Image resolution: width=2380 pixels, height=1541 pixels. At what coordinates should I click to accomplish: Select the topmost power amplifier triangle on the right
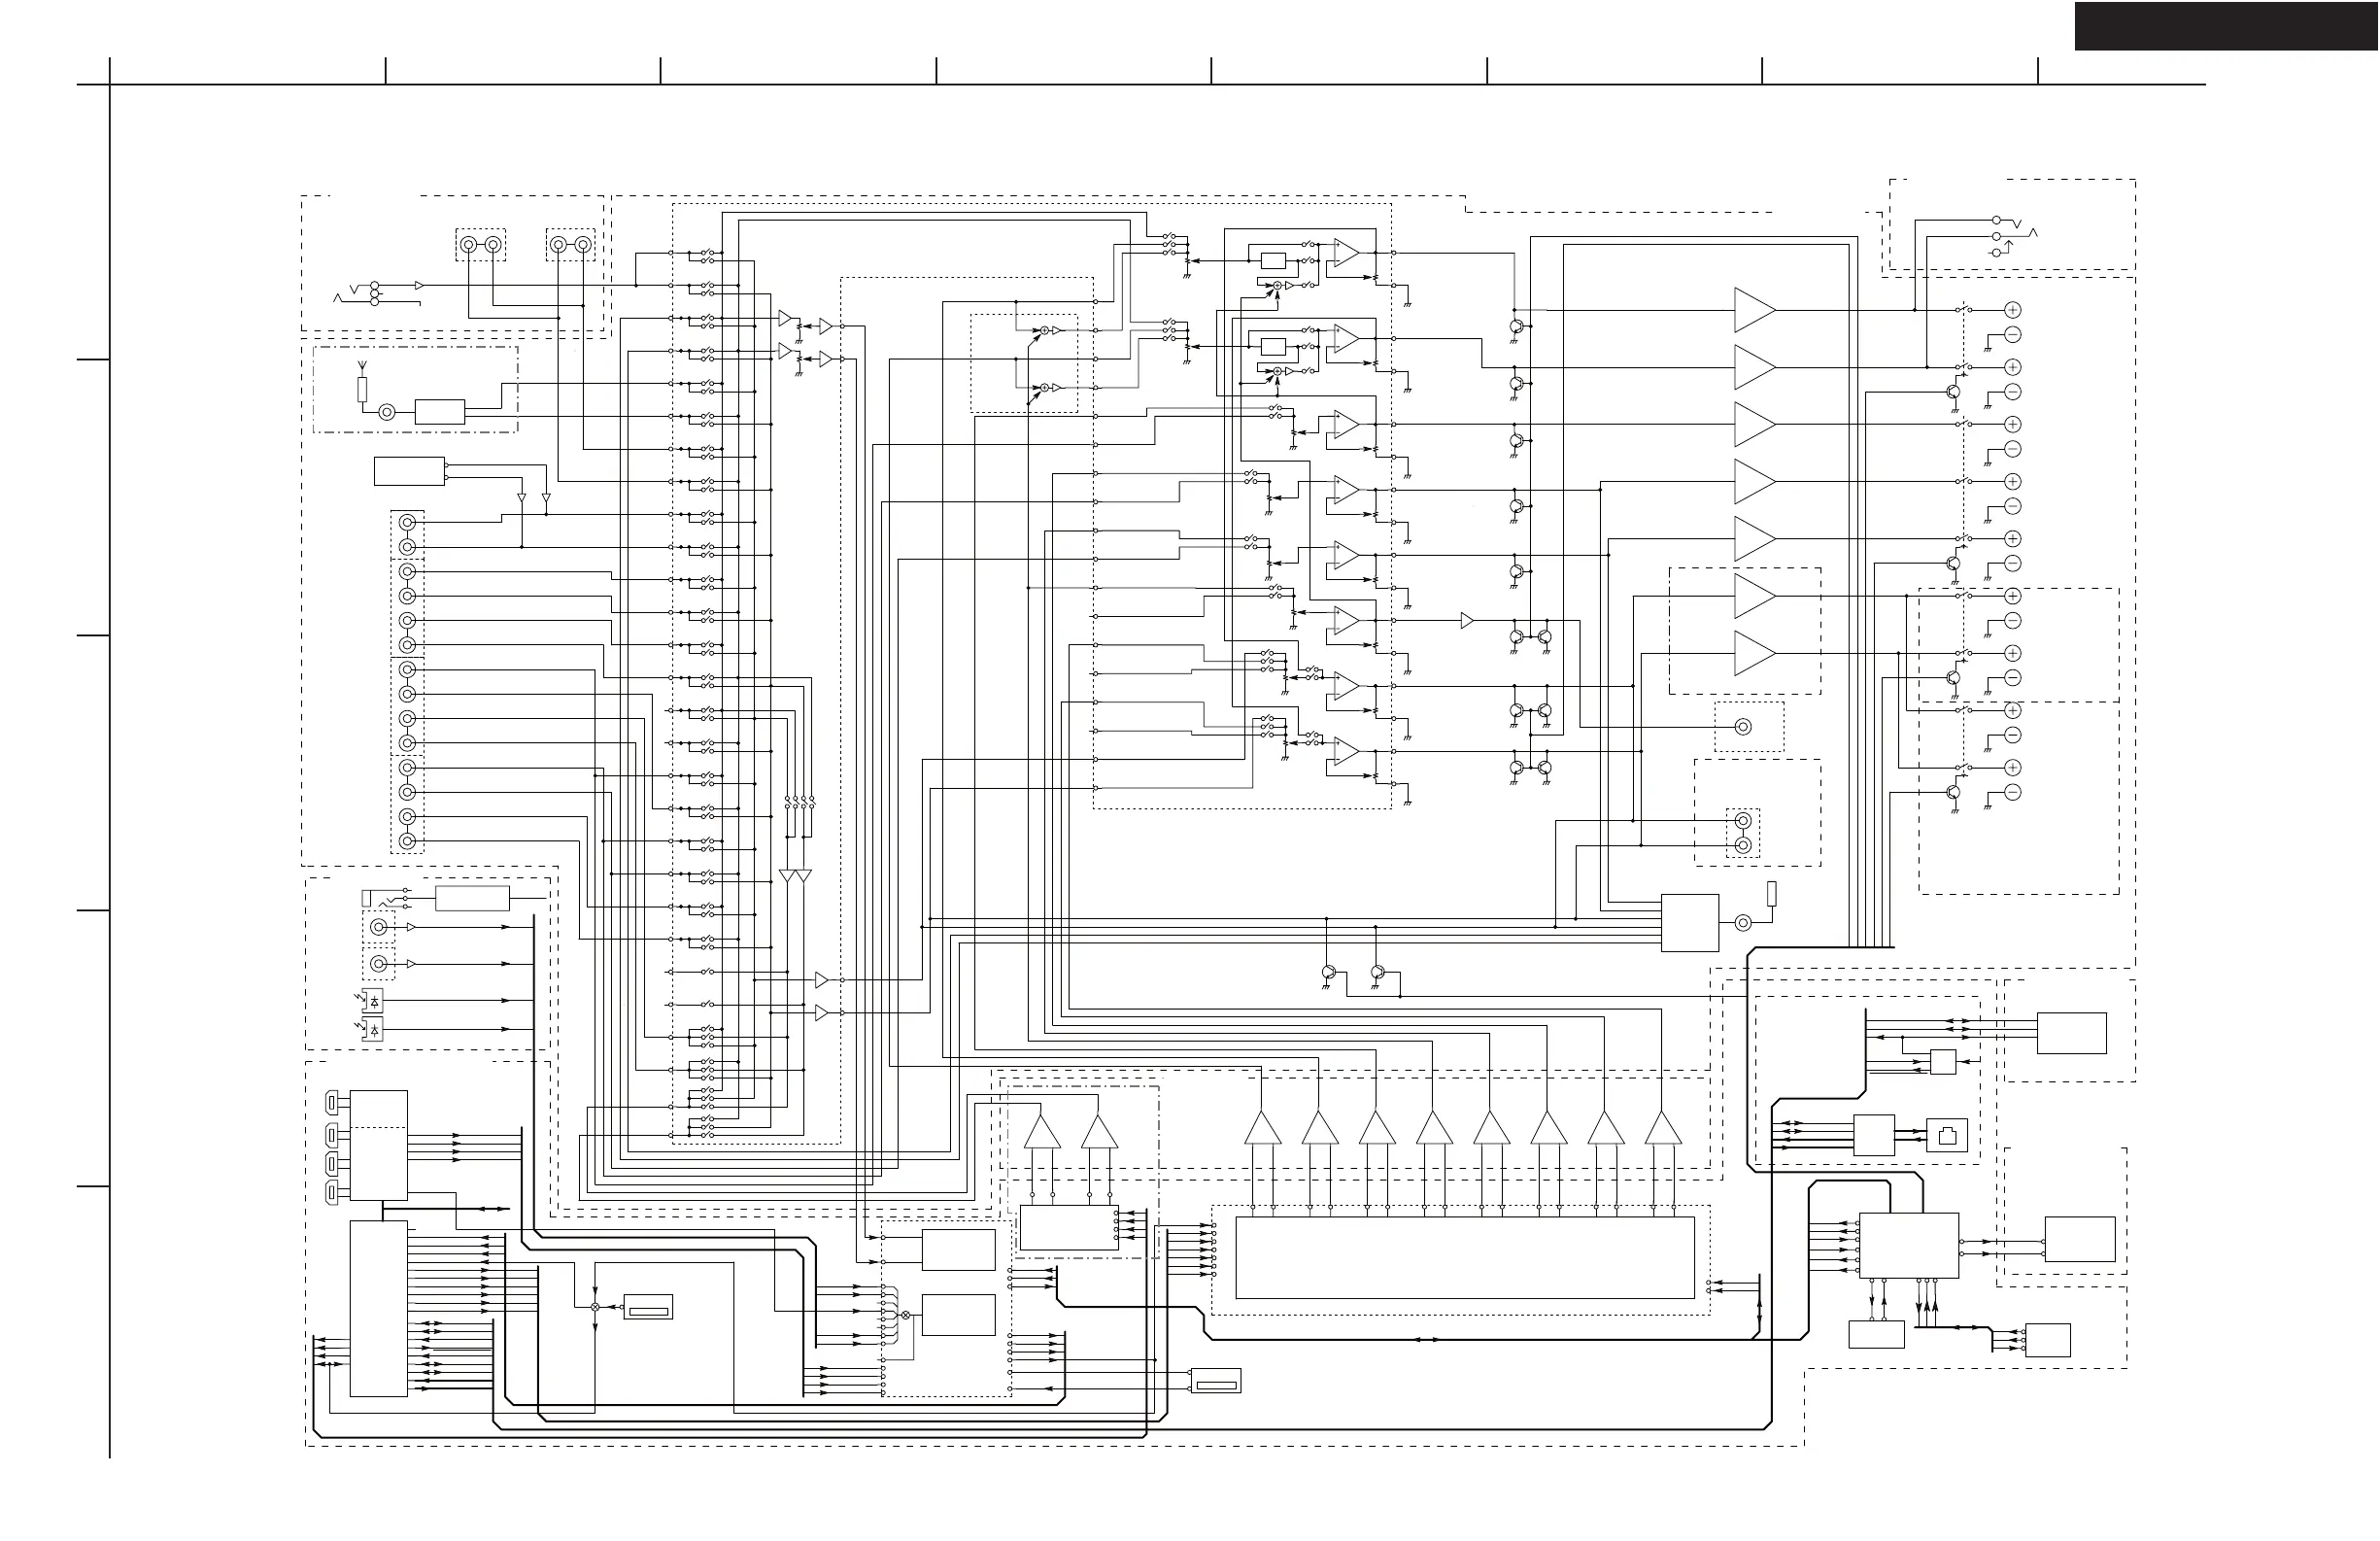click(1755, 310)
